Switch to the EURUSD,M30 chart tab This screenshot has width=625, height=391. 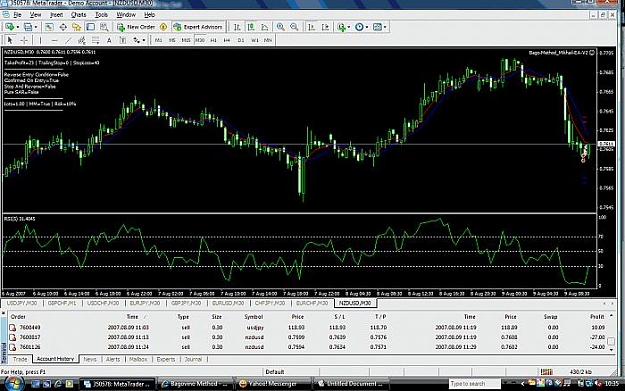click(x=228, y=303)
